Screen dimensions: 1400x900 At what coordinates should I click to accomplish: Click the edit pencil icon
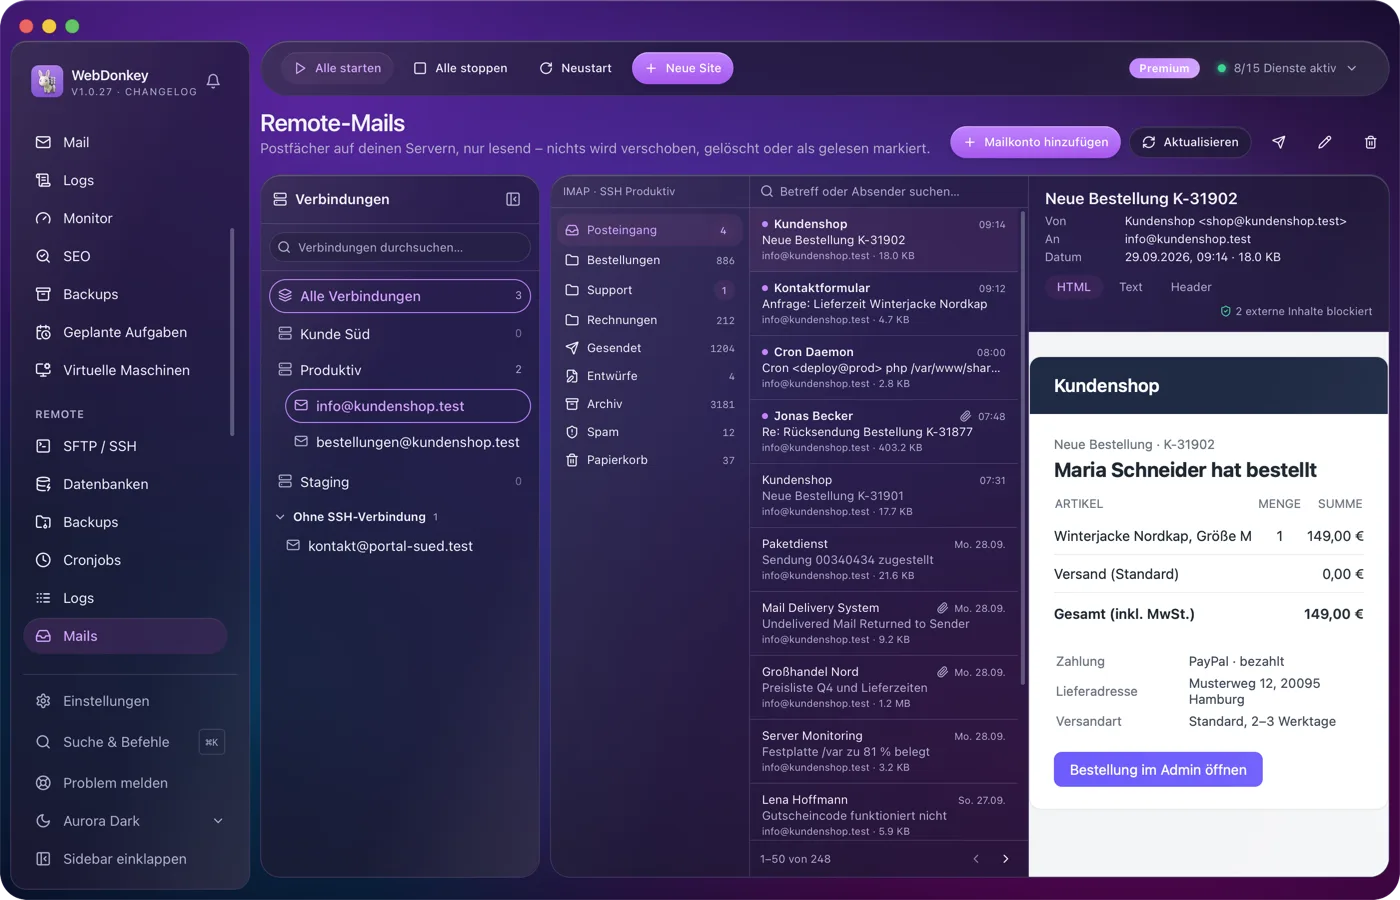click(1325, 142)
